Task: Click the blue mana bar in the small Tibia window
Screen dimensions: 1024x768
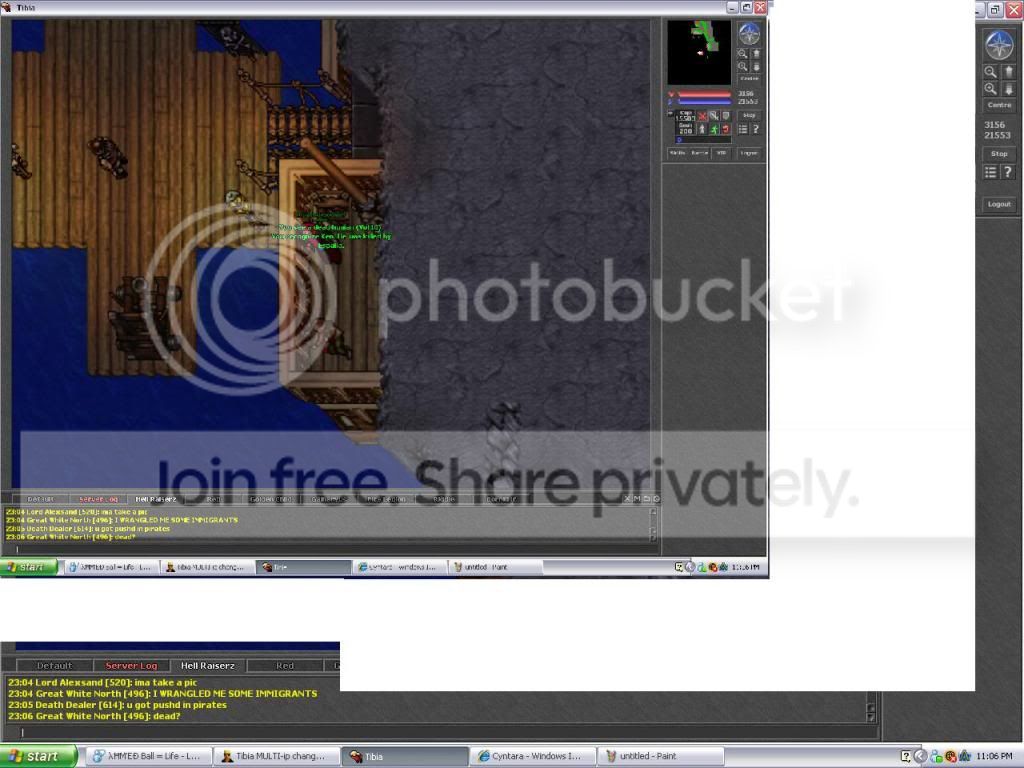Action: click(x=705, y=103)
